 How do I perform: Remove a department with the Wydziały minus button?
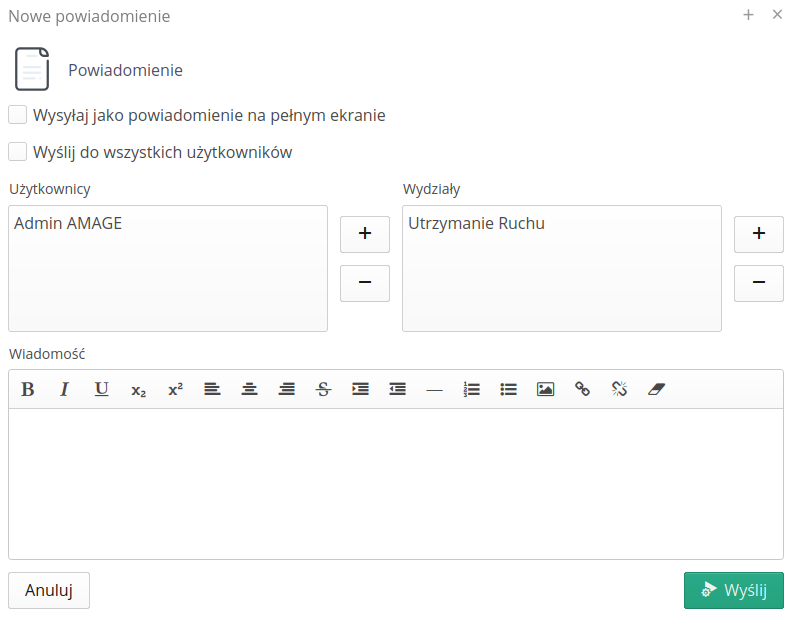pyautogui.click(x=759, y=283)
